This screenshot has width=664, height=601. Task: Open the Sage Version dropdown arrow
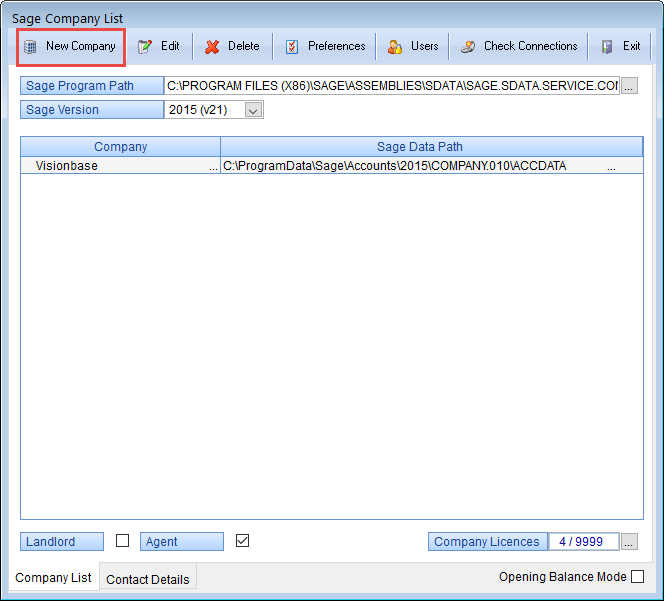[253, 110]
